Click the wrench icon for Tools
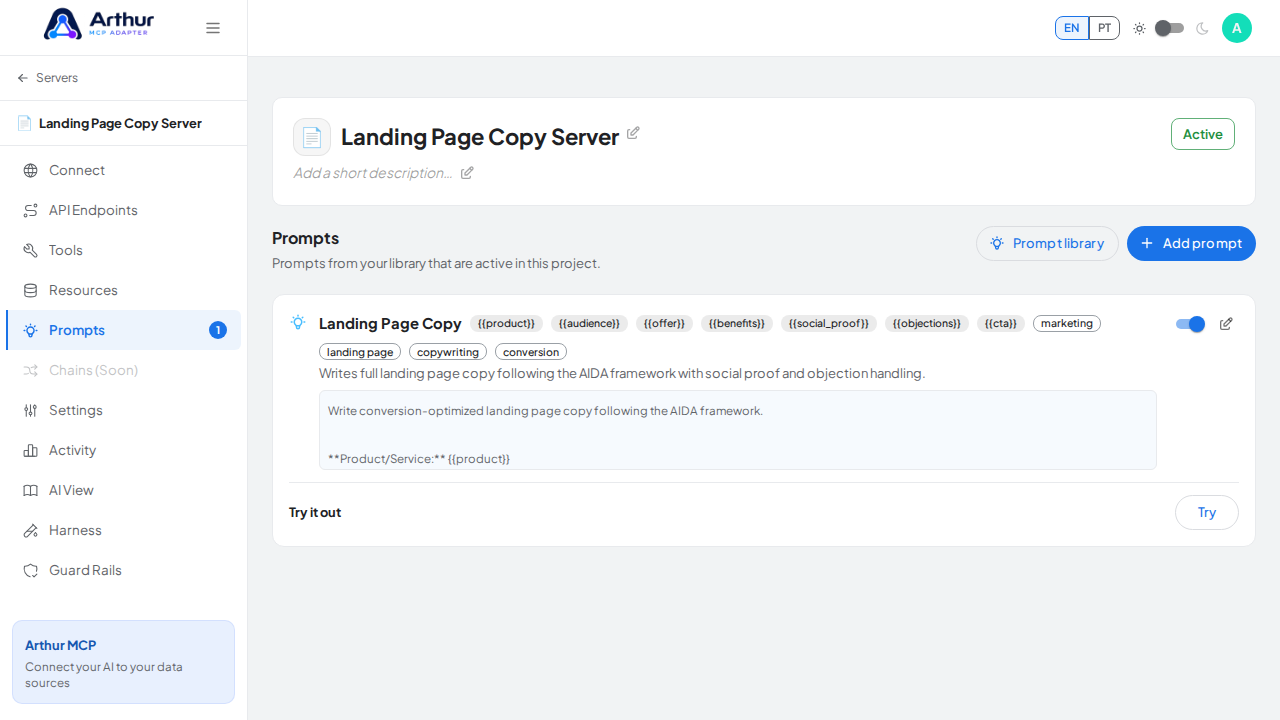Screen dimensions: 1280x720 [30, 250]
